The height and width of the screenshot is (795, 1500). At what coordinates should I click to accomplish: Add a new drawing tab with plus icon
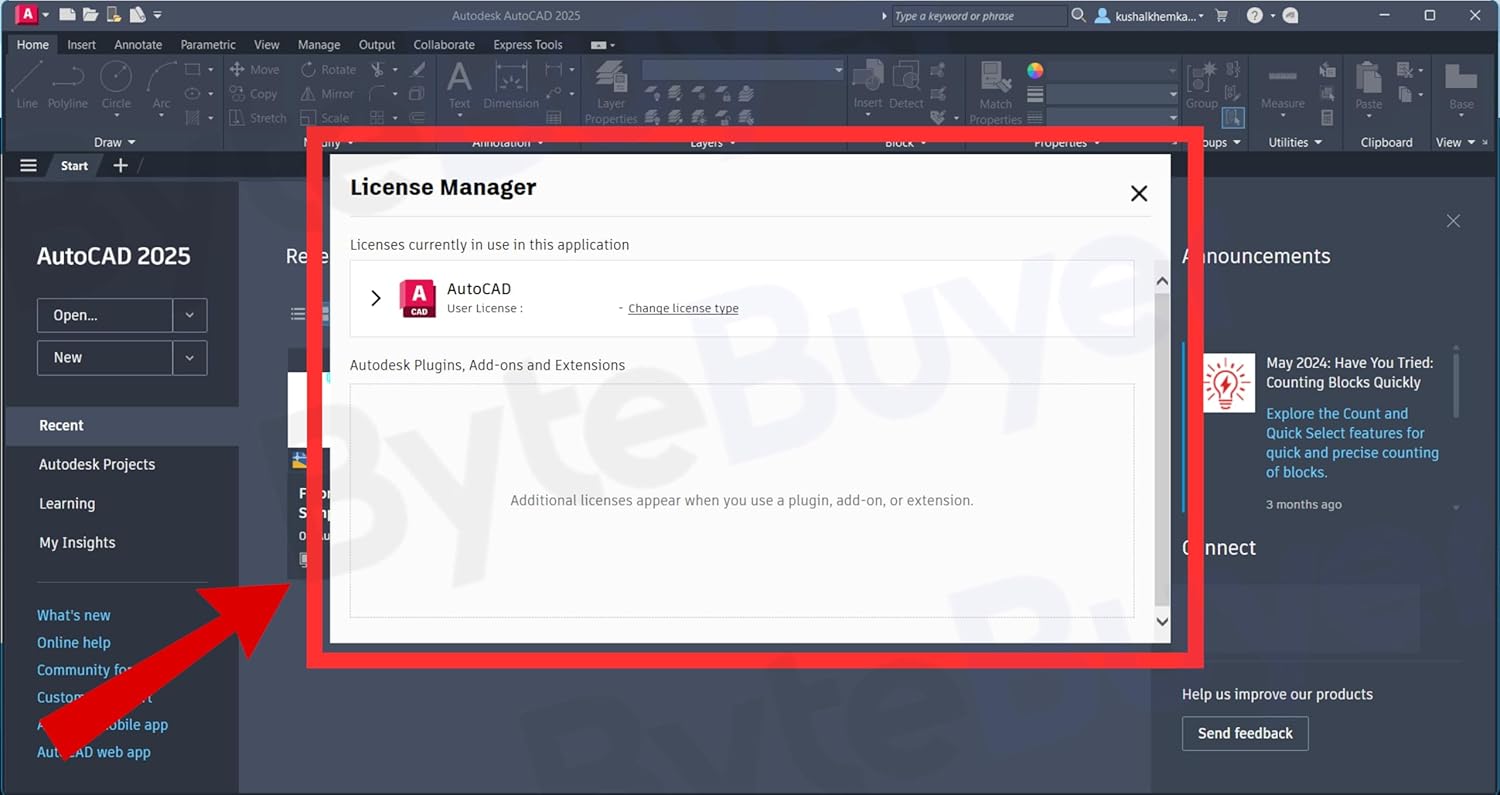click(x=120, y=166)
